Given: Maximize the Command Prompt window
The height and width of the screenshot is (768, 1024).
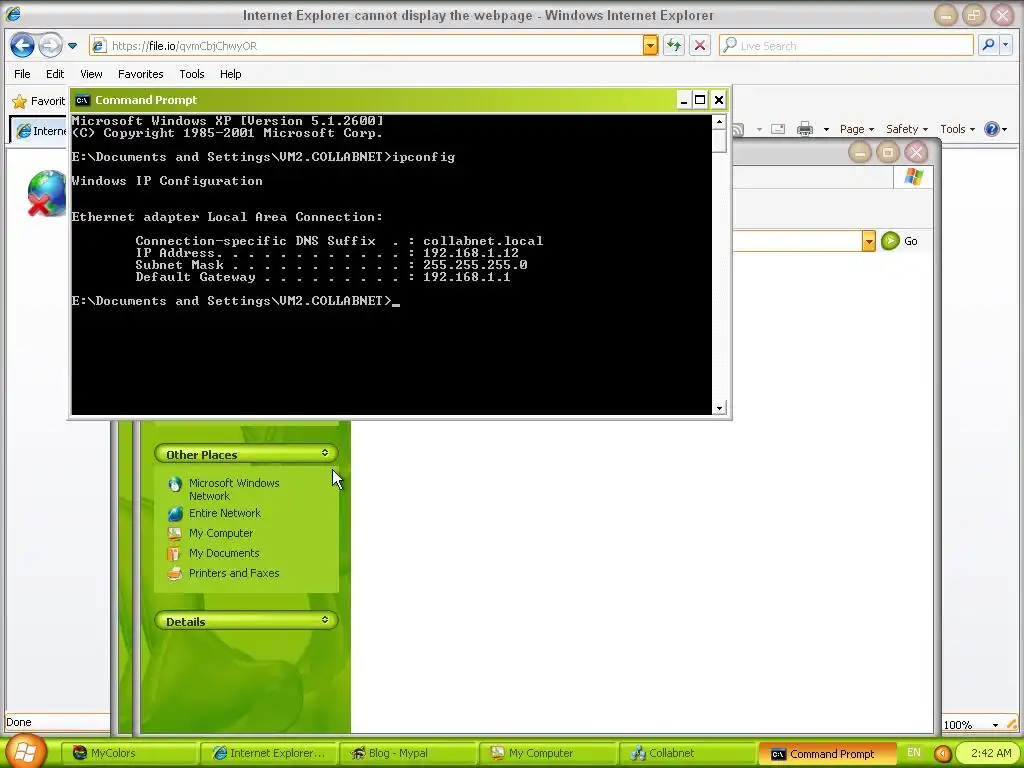Looking at the screenshot, I should [700, 100].
